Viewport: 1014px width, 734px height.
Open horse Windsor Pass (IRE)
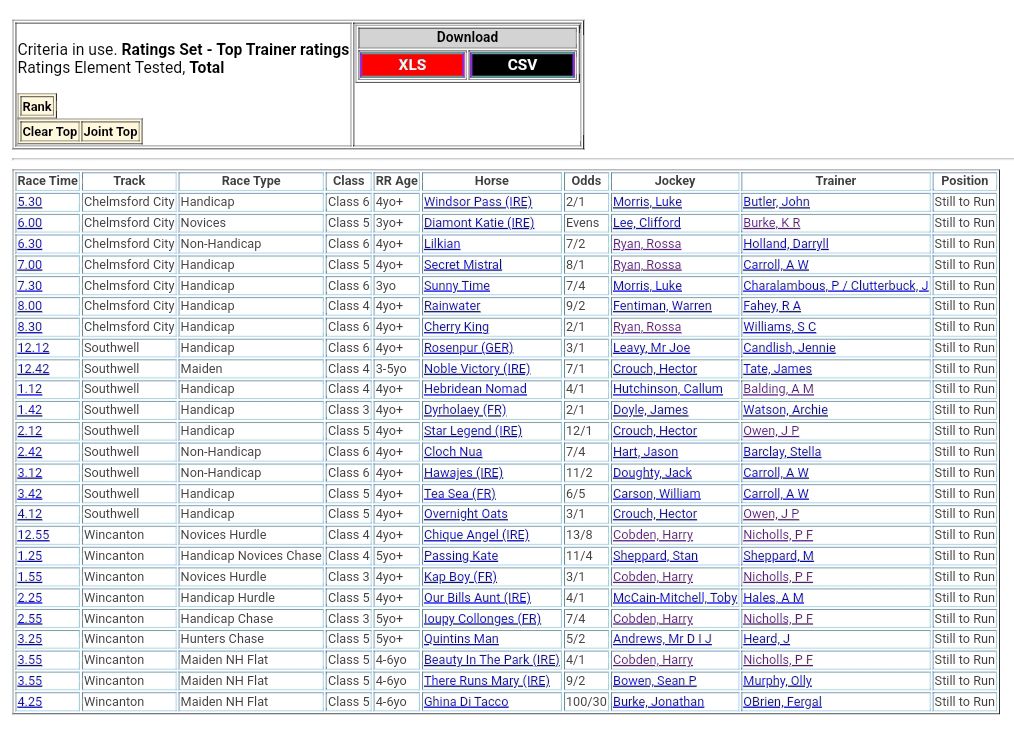pyautogui.click(x=476, y=202)
